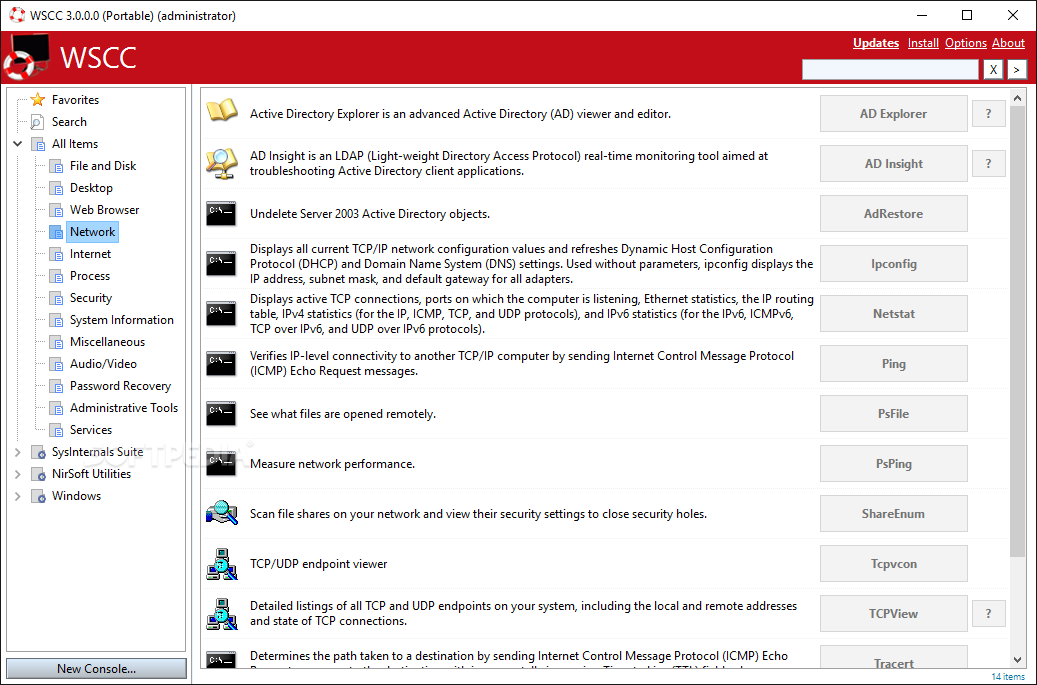Viewport: 1037px width, 685px height.
Task: Open the Options link
Action: pos(966,43)
